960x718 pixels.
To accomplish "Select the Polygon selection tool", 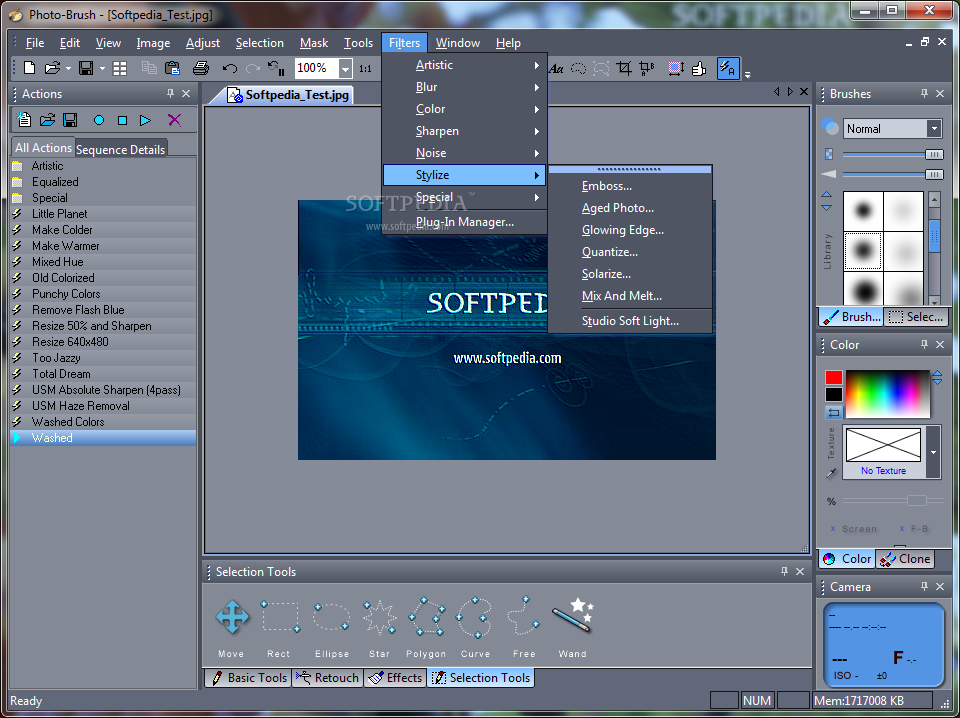I will 426,617.
